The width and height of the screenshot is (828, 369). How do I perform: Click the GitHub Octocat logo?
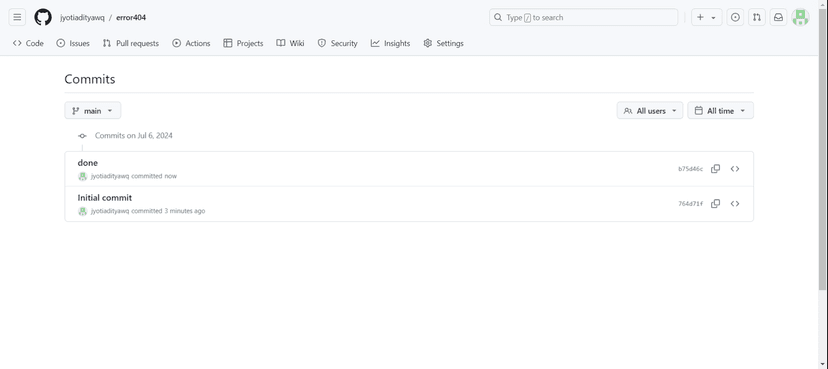[43, 17]
